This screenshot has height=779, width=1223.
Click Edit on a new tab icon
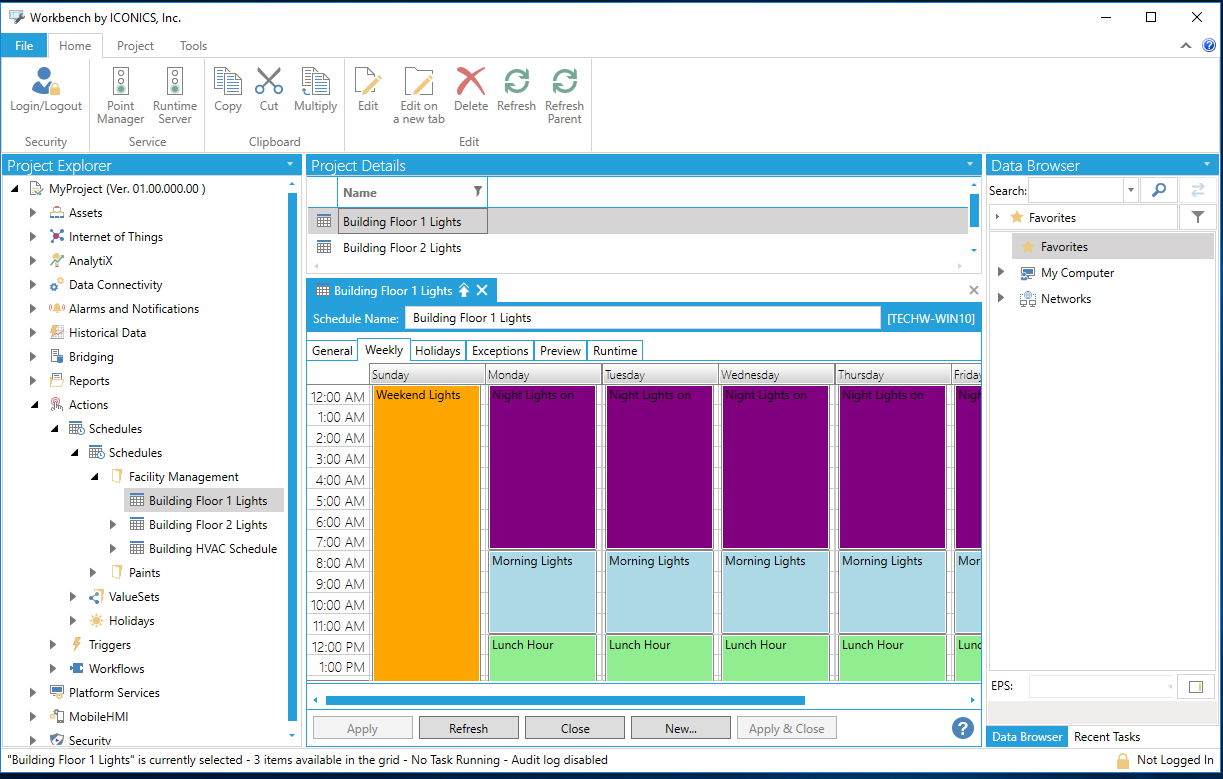pyautogui.click(x=418, y=95)
